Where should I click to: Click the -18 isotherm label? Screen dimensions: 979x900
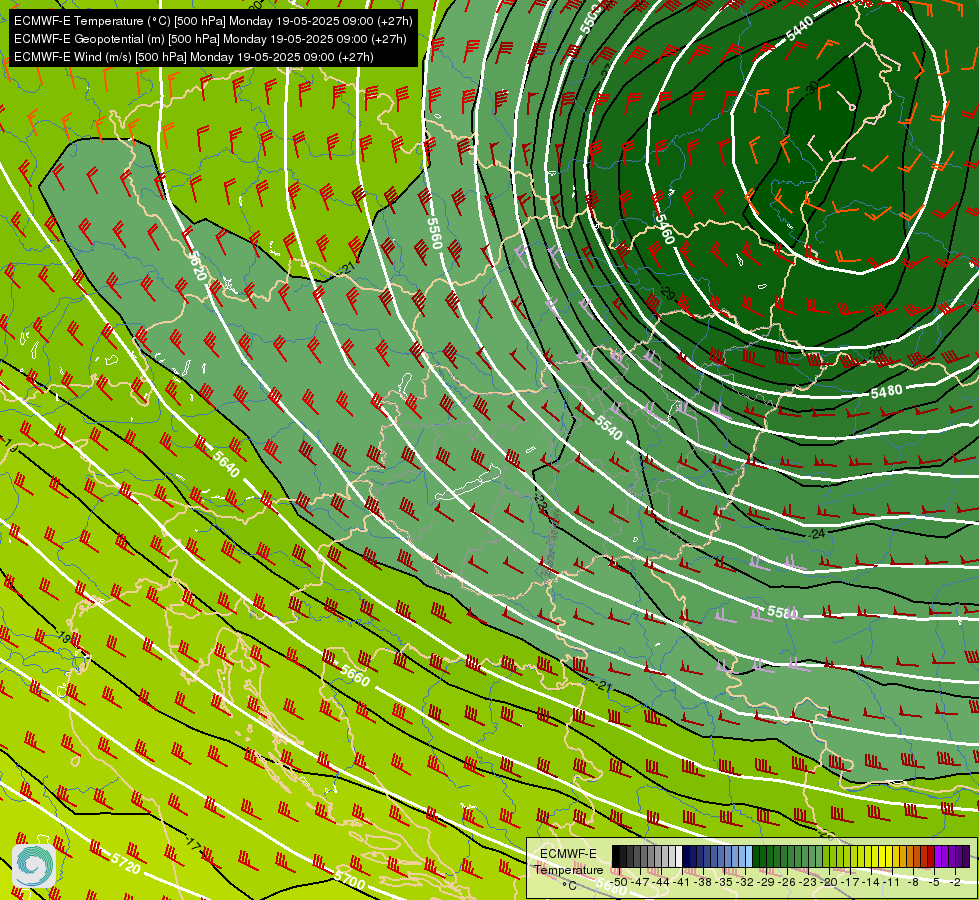point(65,638)
